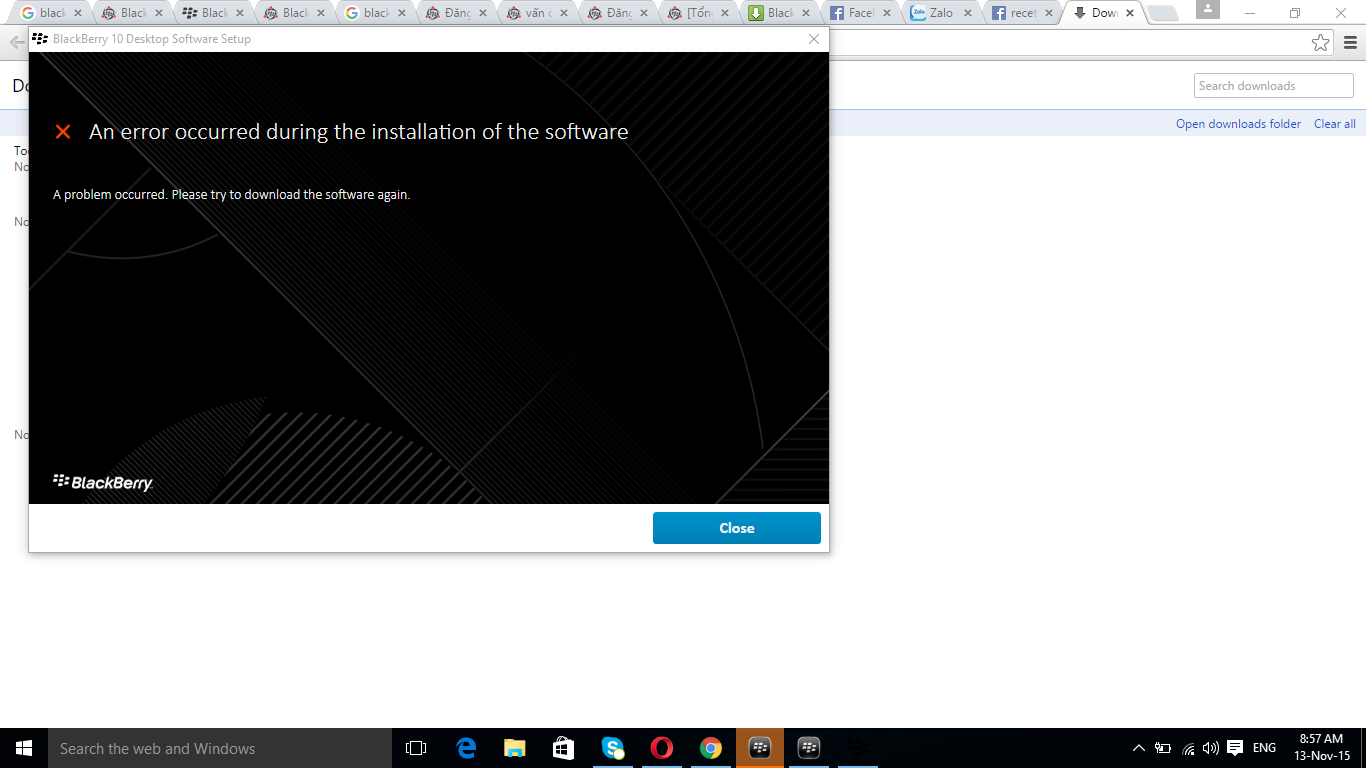Open a new tab in Chrome
Viewport: 1366px width, 768px height.
tap(1162, 14)
